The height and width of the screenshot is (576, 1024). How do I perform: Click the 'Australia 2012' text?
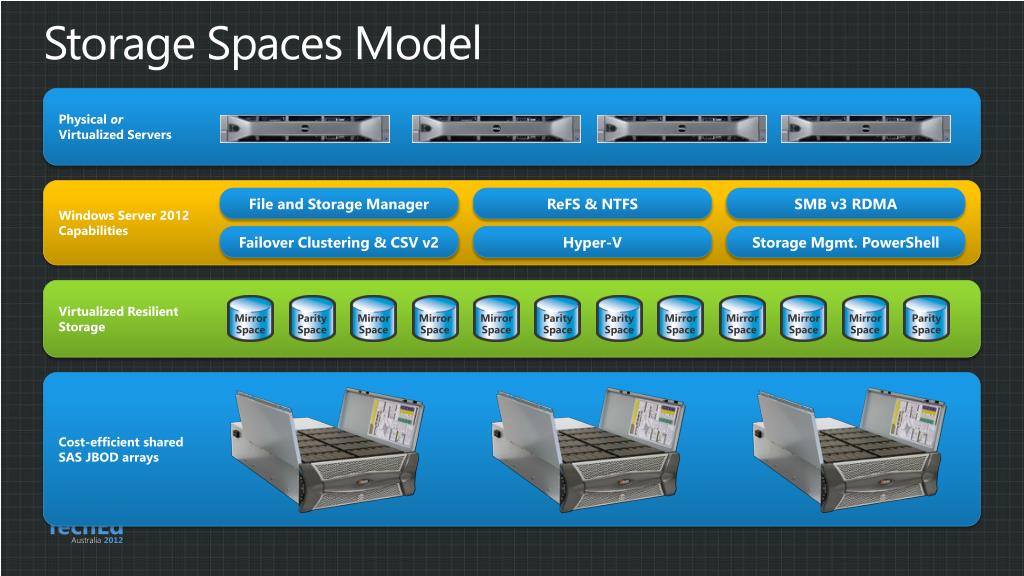click(x=97, y=540)
